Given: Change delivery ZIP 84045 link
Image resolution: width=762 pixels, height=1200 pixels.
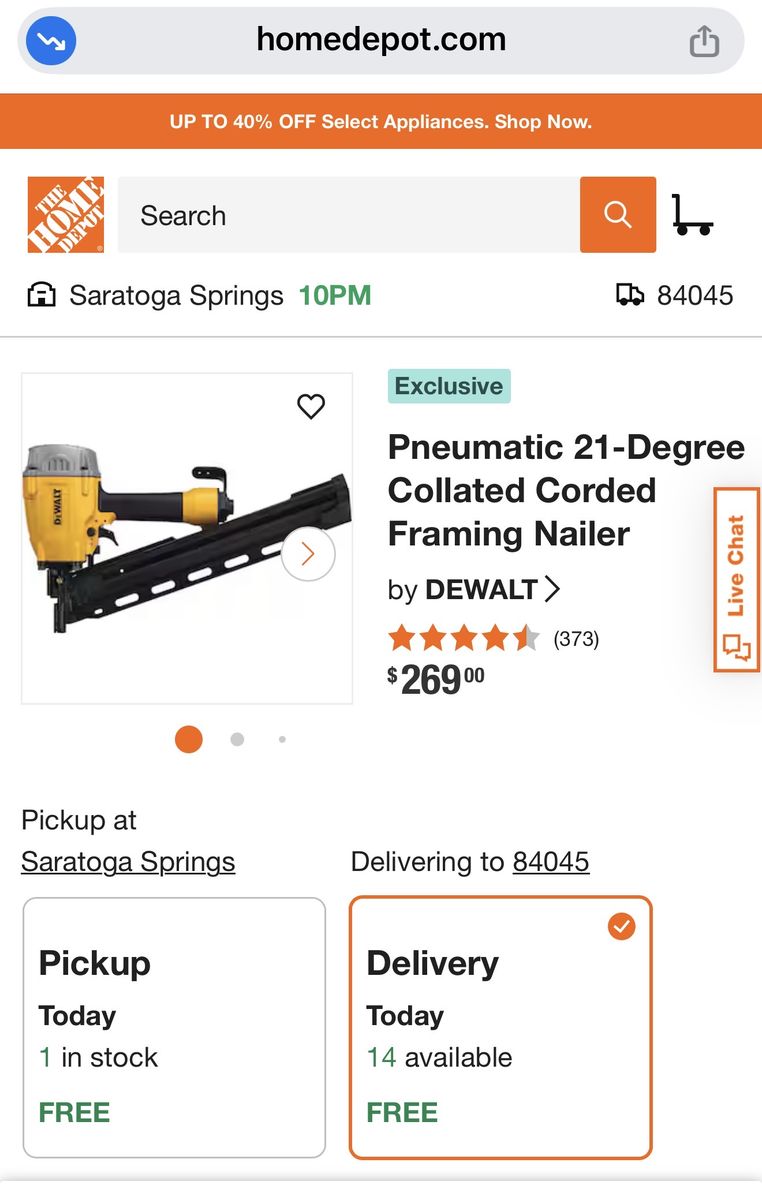Looking at the screenshot, I should 551,862.
